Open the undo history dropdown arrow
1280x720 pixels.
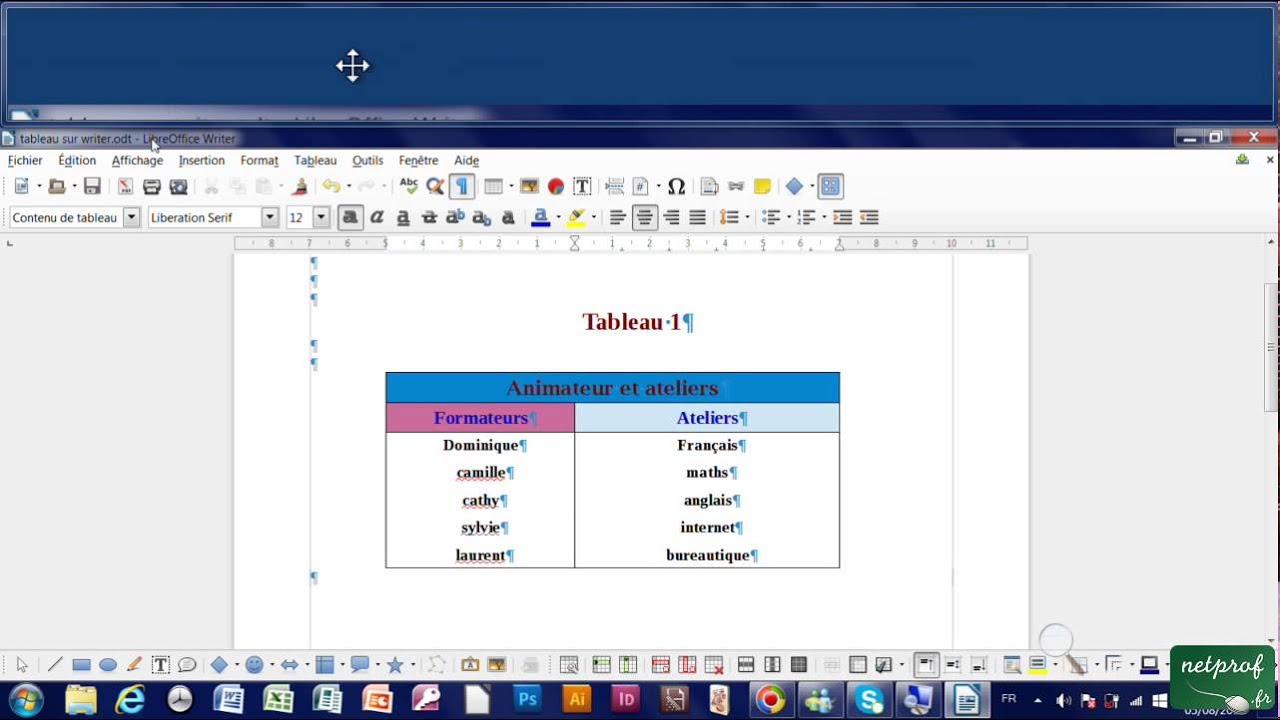[348, 186]
